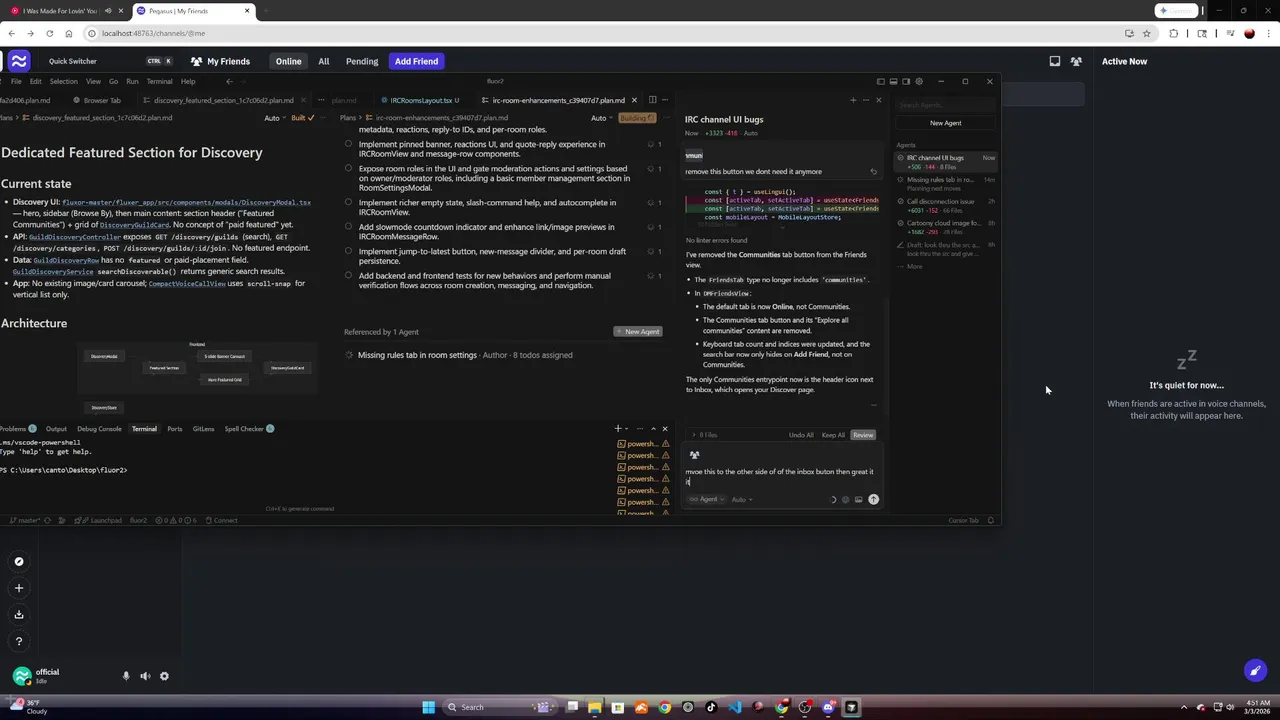Click the browser address bar
This screenshot has height=720, width=1280.
click(605, 33)
